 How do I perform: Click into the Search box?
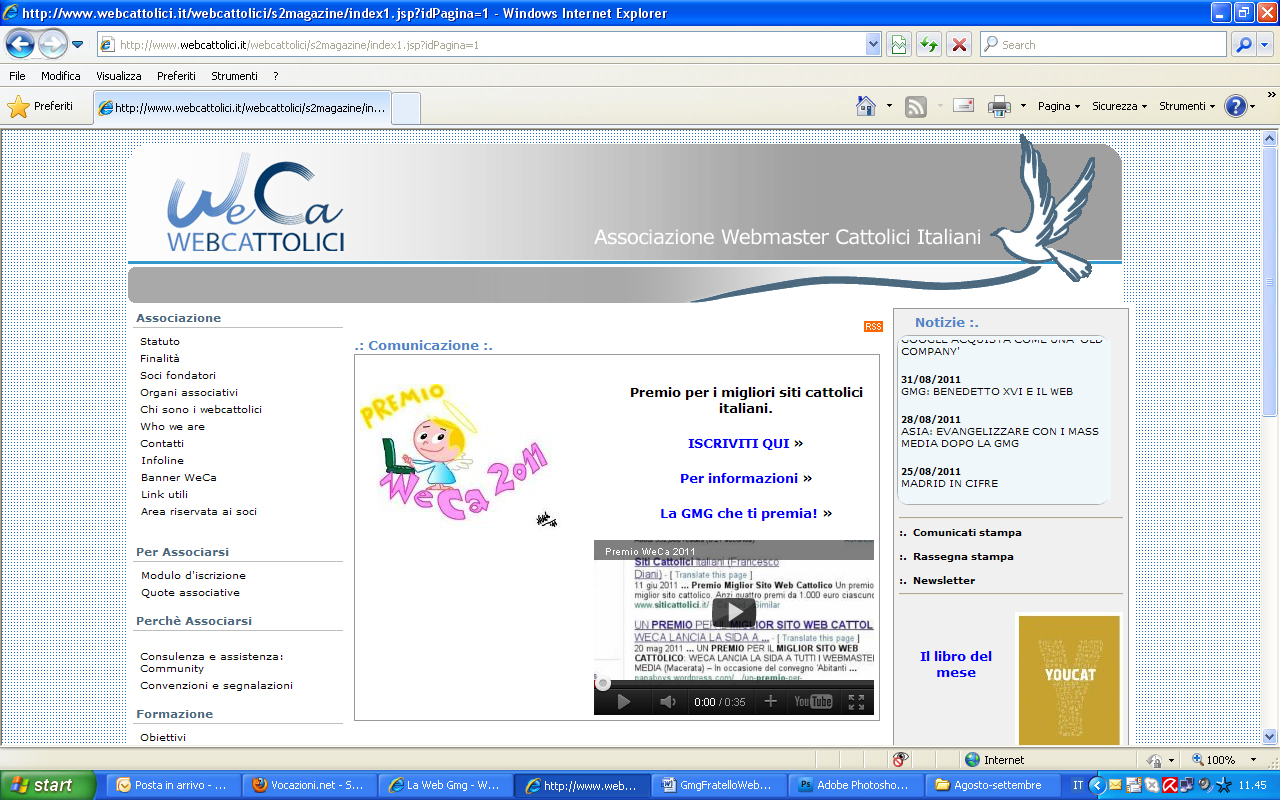tap(1103, 44)
